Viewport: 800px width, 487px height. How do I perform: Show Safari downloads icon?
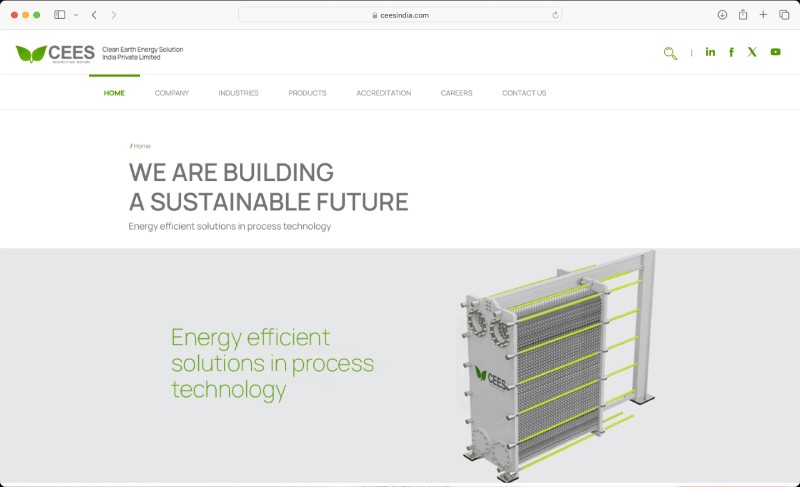point(722,15)
